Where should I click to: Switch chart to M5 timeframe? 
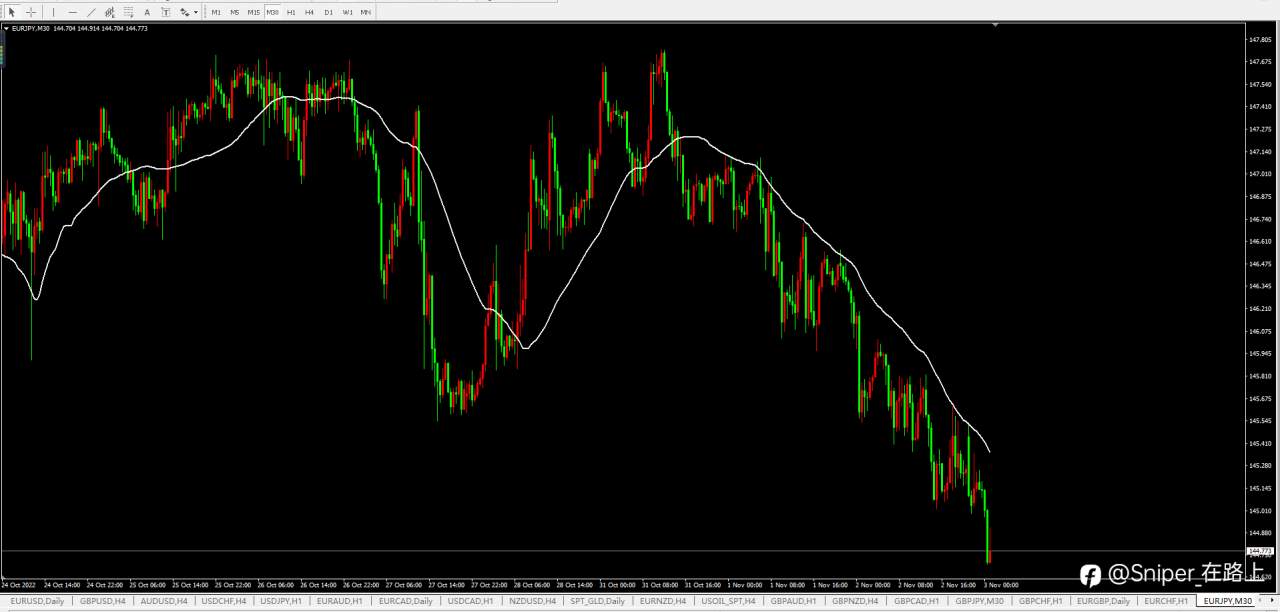pos(235,12)
